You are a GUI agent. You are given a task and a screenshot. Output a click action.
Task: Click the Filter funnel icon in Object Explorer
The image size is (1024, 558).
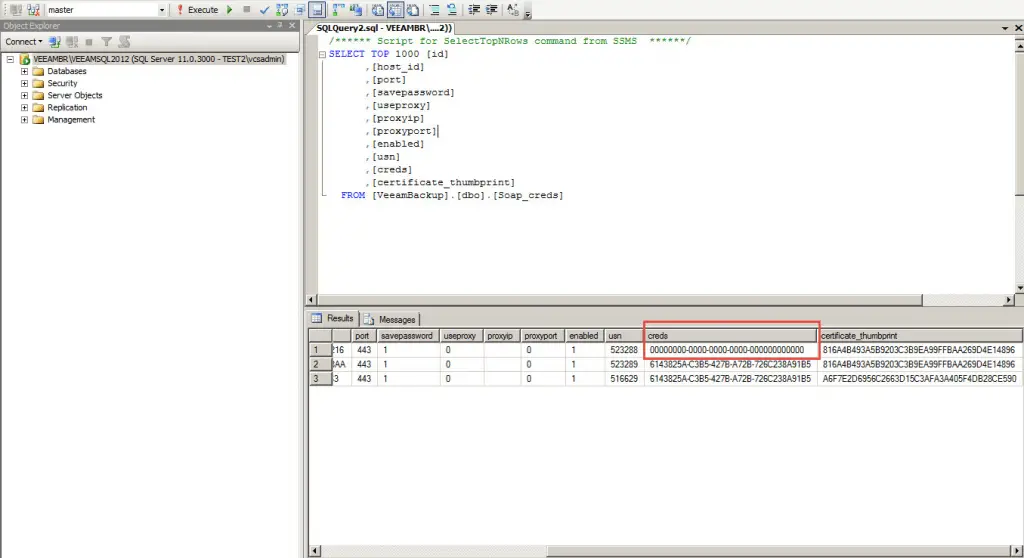[x=106, y=42]
